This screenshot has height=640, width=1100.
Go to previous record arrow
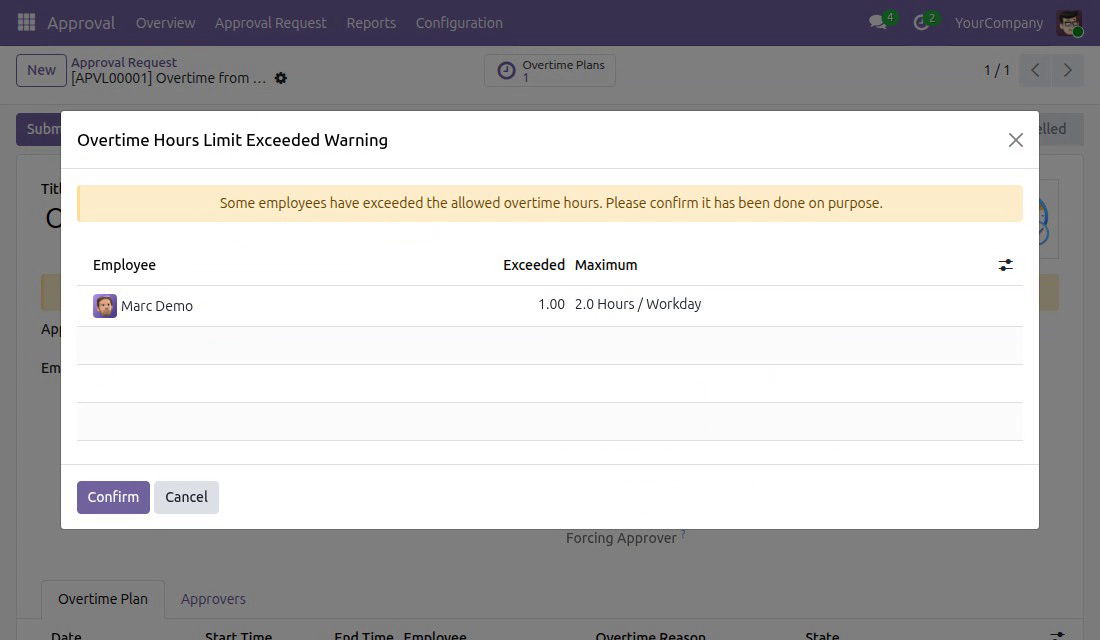click(x=1035, y=70)
